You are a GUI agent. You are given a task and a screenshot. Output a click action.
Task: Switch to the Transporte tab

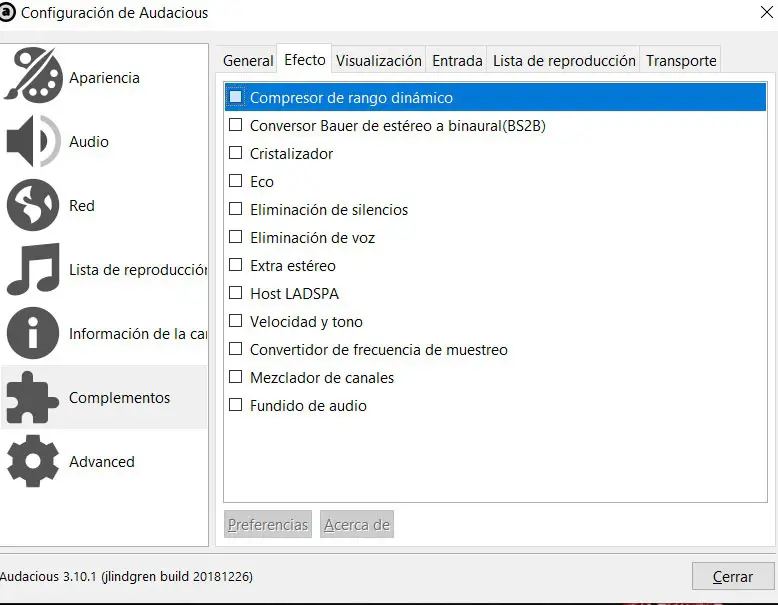pos(681,61)
